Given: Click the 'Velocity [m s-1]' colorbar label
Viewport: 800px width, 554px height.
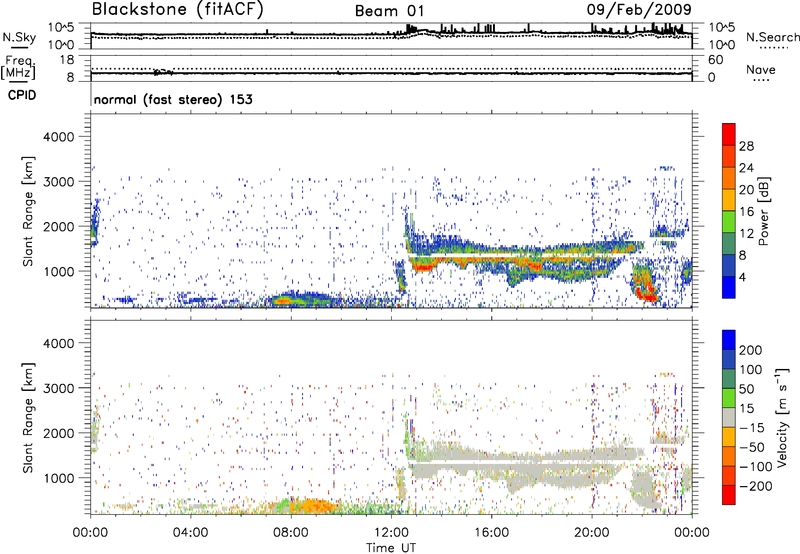Looking at the screenshot, I should (782, 417).
